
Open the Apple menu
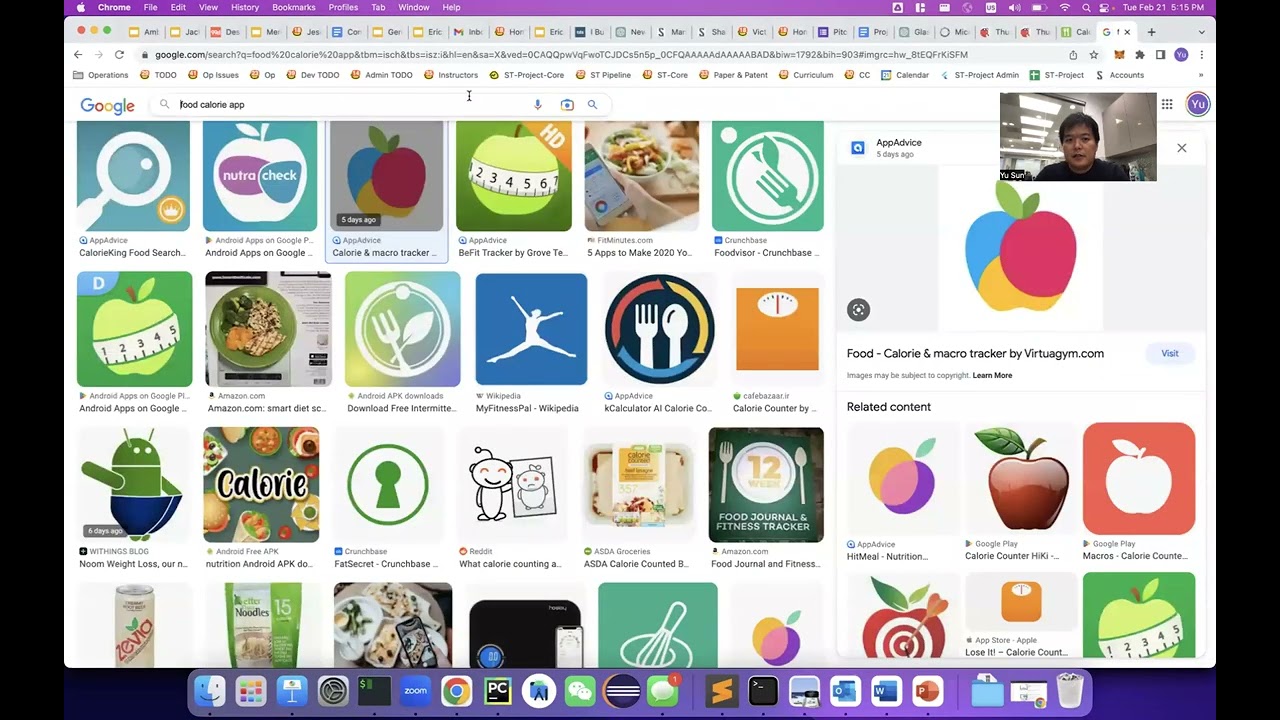[x=81, y=7]
